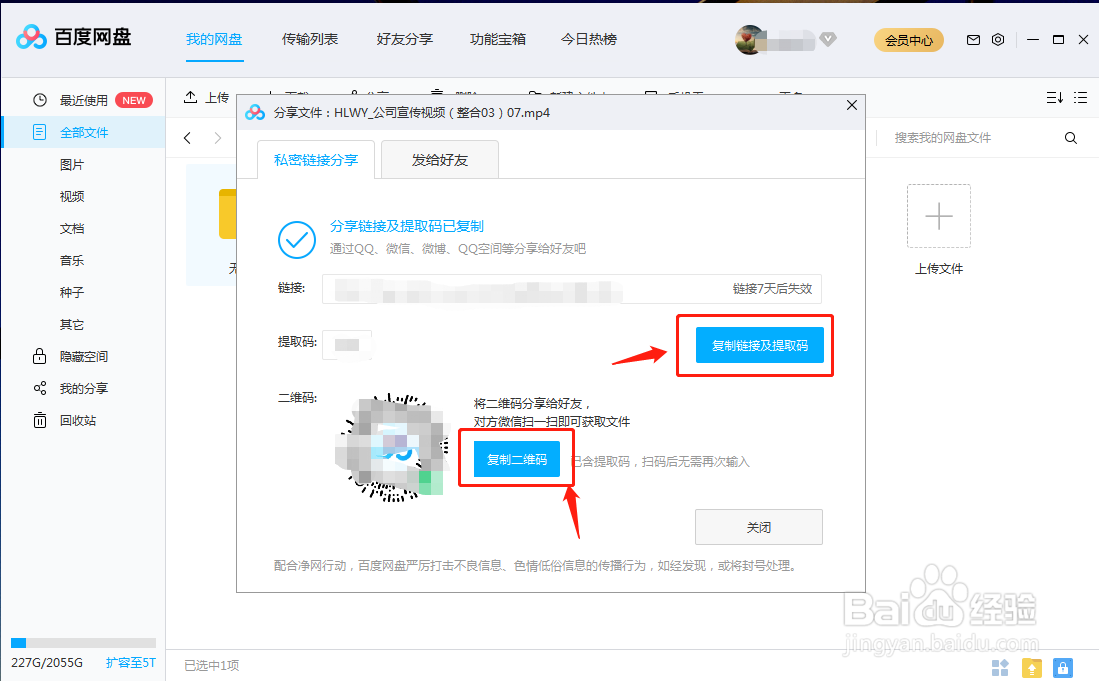Click the VIP diamond badge icon
1099x681 pixels.
coord(828,39)
